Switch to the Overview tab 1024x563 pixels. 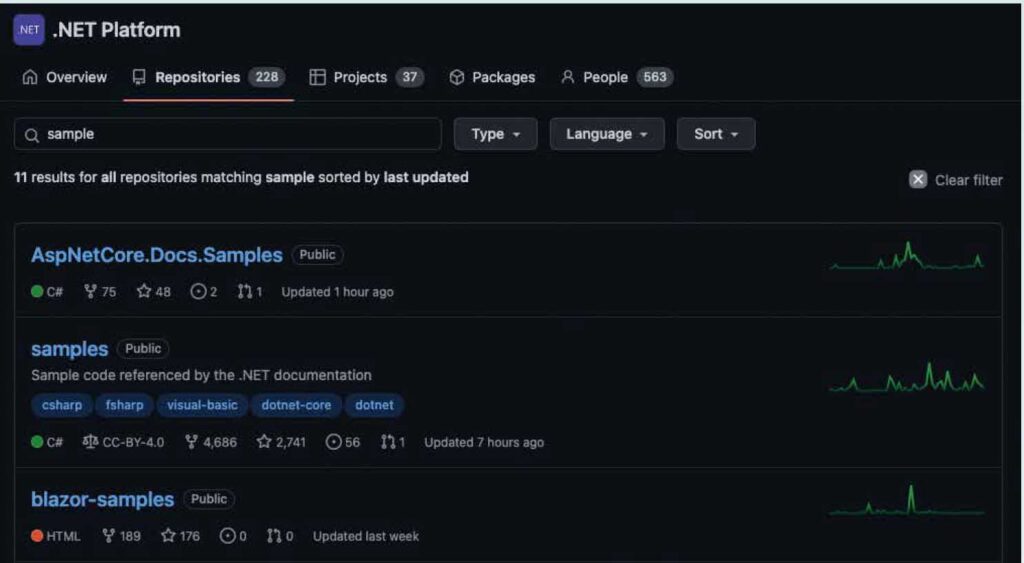[65, 77]
